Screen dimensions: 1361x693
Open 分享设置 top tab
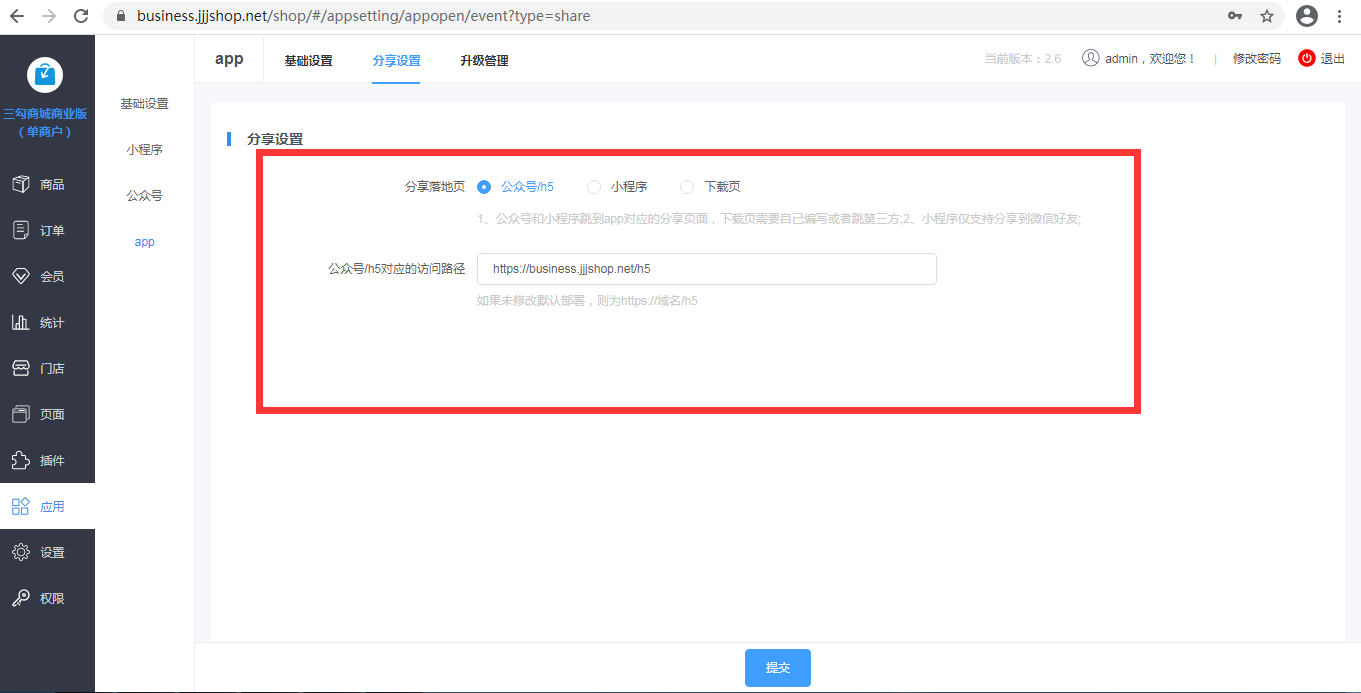(x=396, y=60)
